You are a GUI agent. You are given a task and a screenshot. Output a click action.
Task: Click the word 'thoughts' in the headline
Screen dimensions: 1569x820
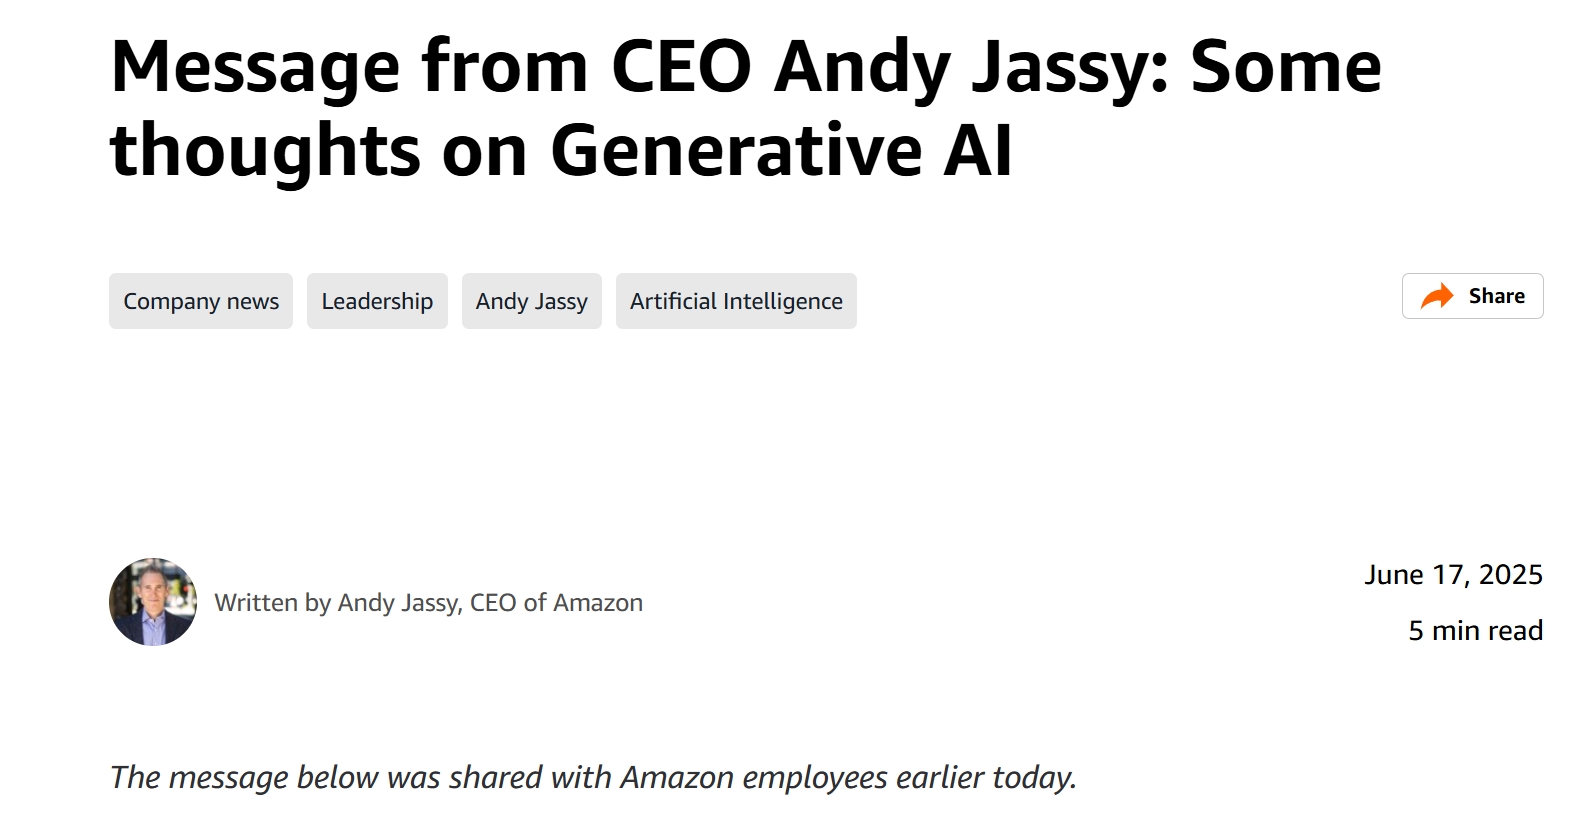pyautogui.click(x=265, y=151)
